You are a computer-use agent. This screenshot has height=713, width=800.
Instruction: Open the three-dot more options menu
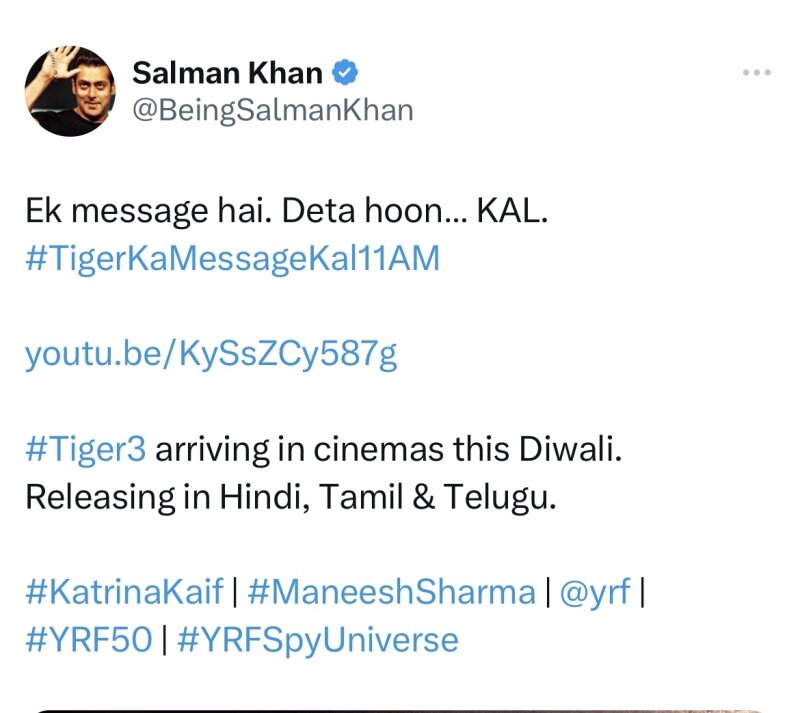click(x=756, y=72)
